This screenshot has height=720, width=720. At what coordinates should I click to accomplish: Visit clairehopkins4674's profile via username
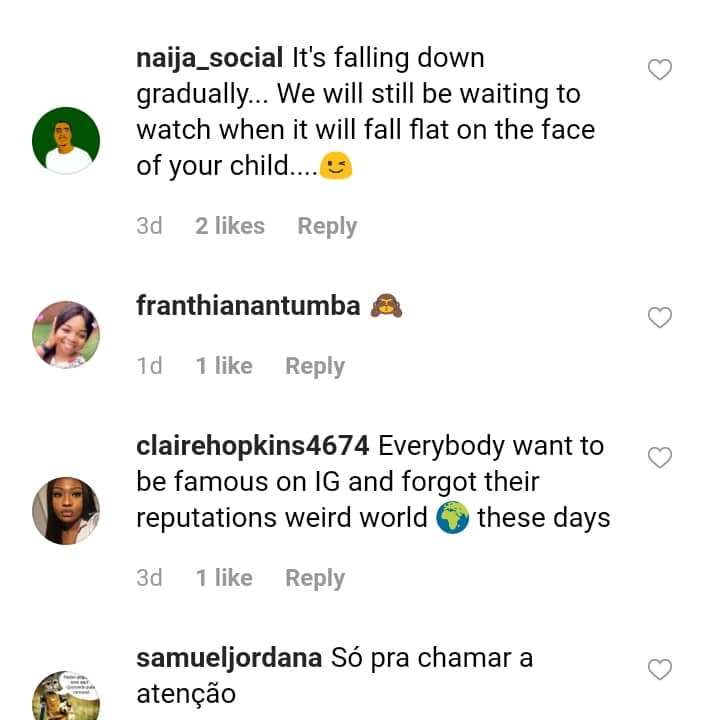click(x=253, y=445)
